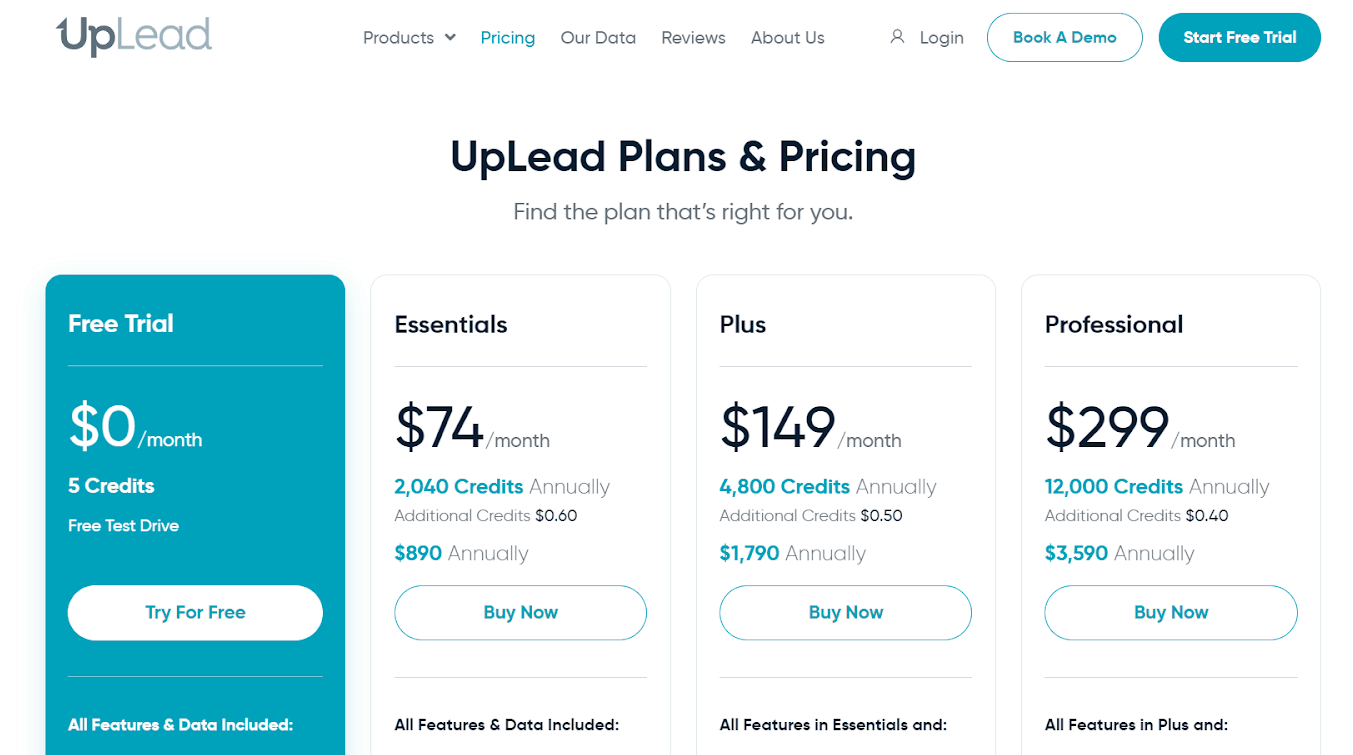Open the Our Data page

(598, 37)
